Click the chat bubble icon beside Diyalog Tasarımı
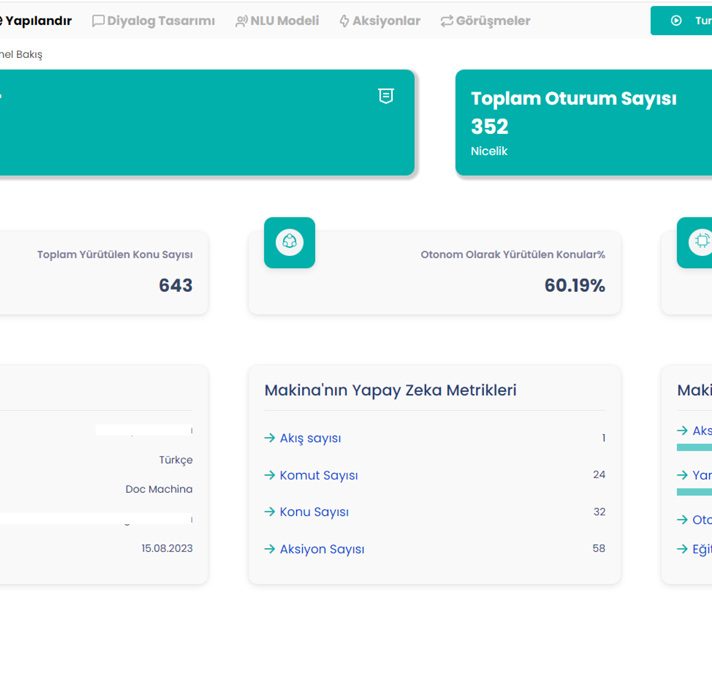 98,21
